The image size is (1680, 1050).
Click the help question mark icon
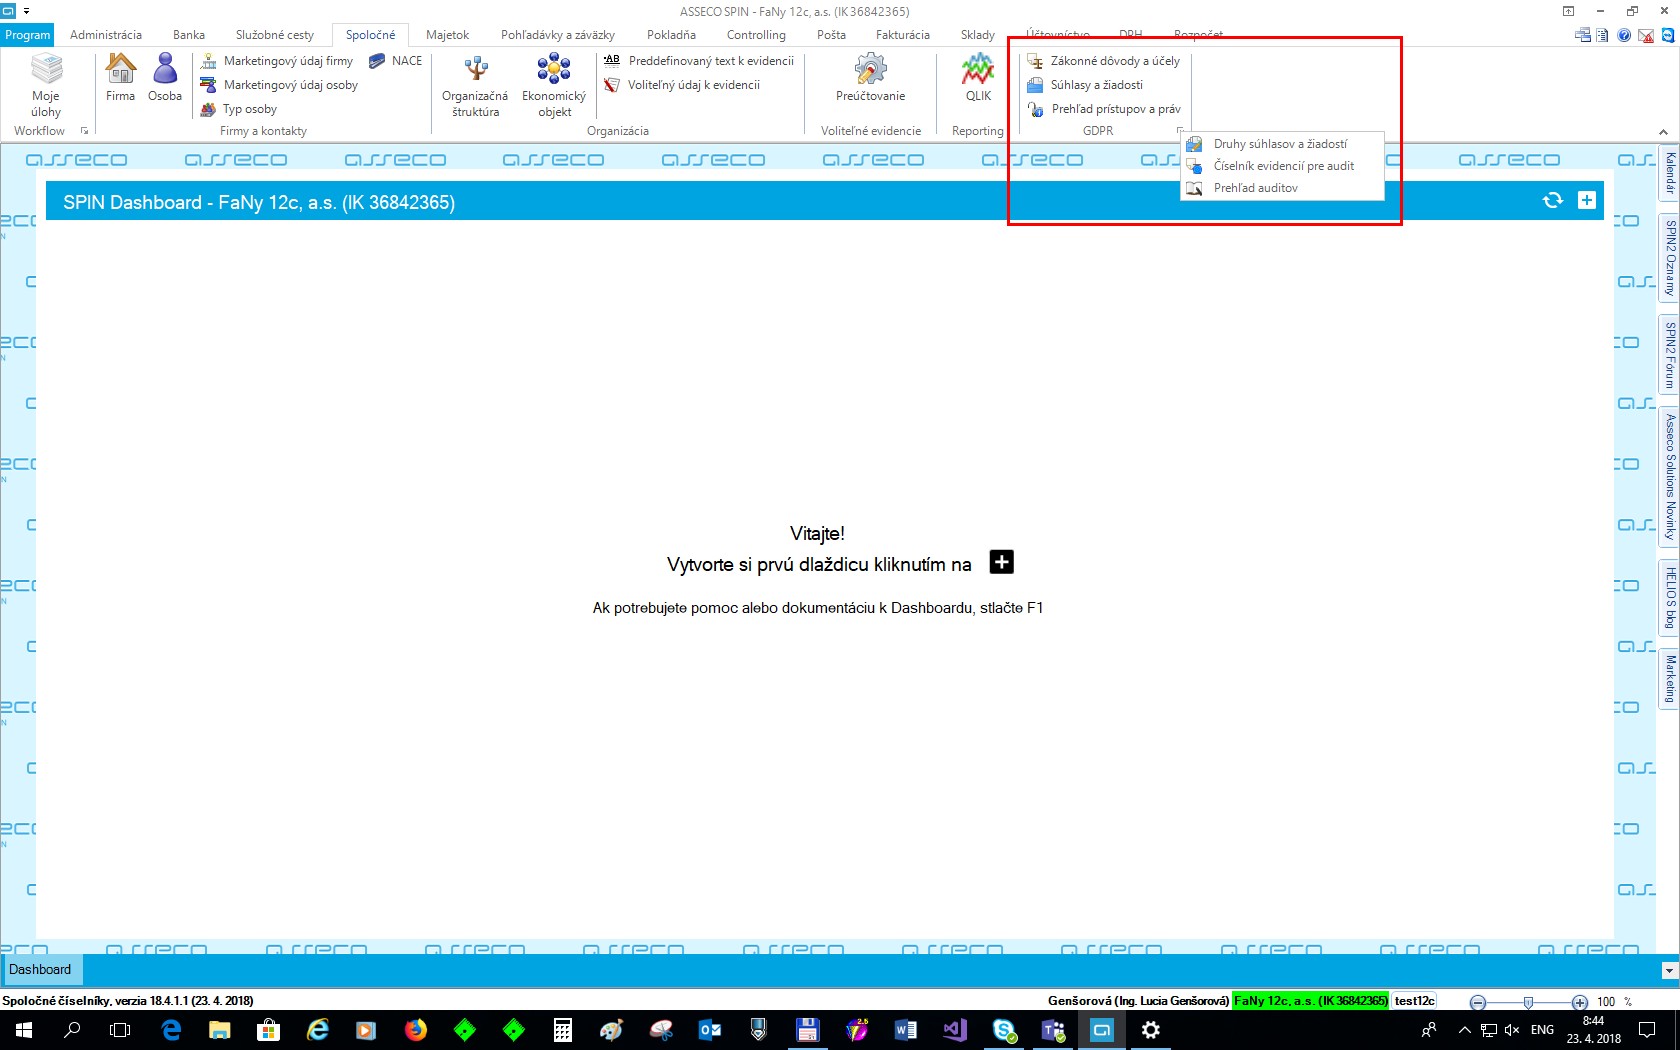[1624, 35]
